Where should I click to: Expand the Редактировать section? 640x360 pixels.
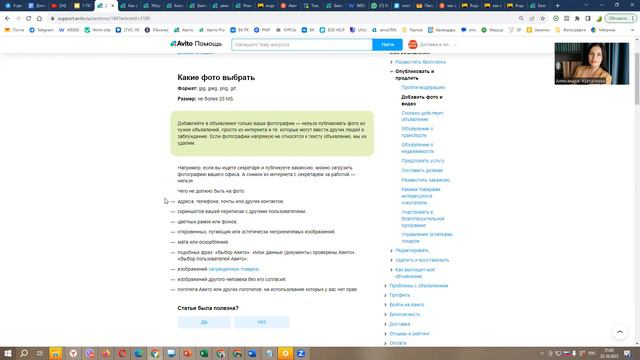412,250
